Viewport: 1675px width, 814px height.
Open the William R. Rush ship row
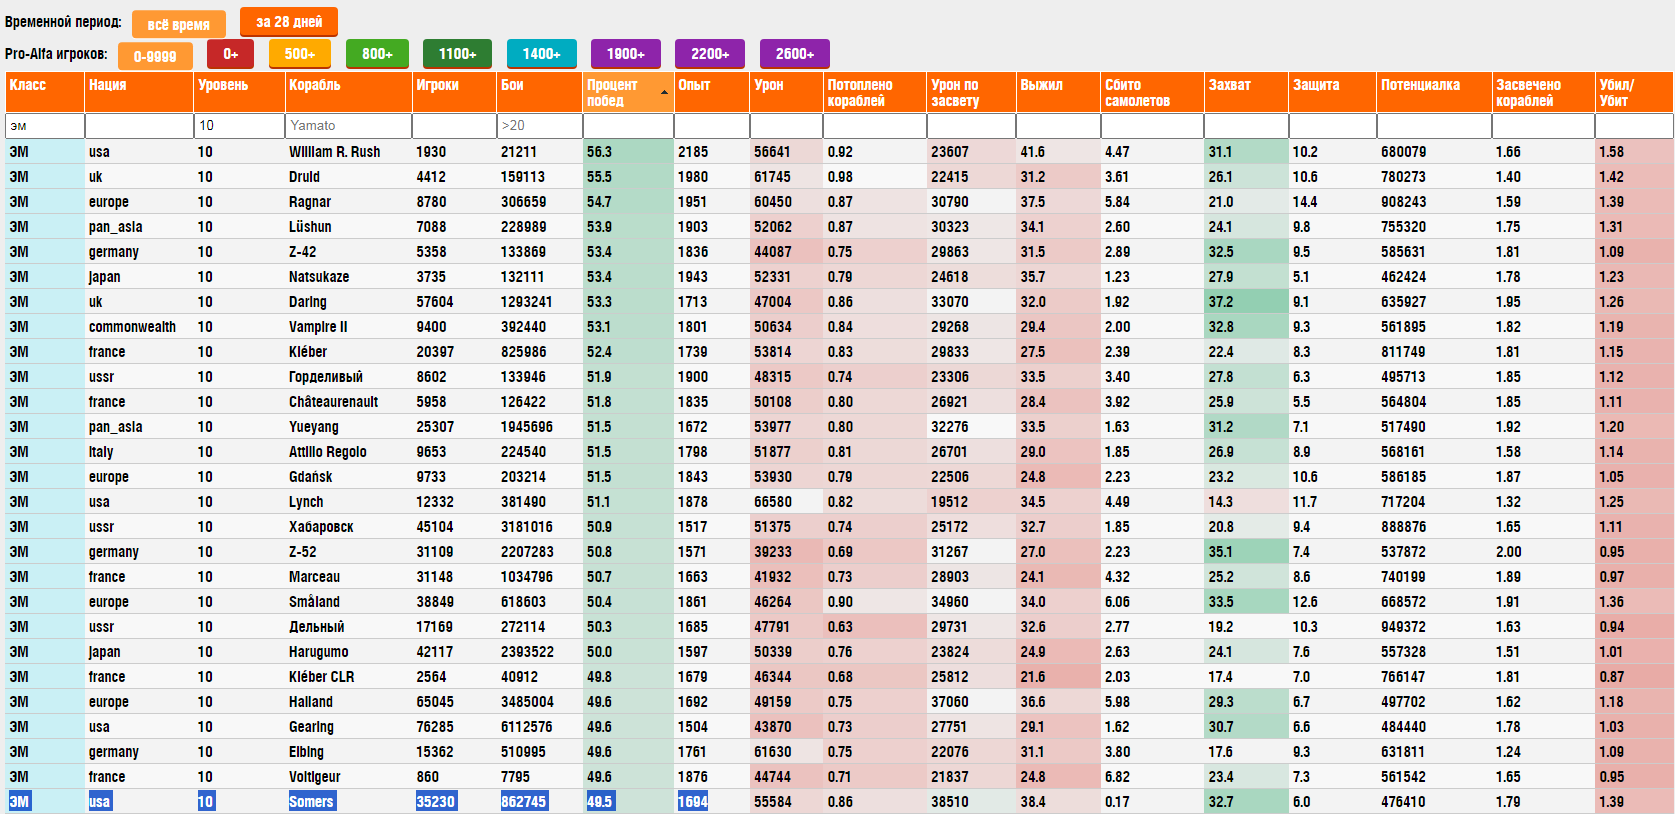(334, 152)
